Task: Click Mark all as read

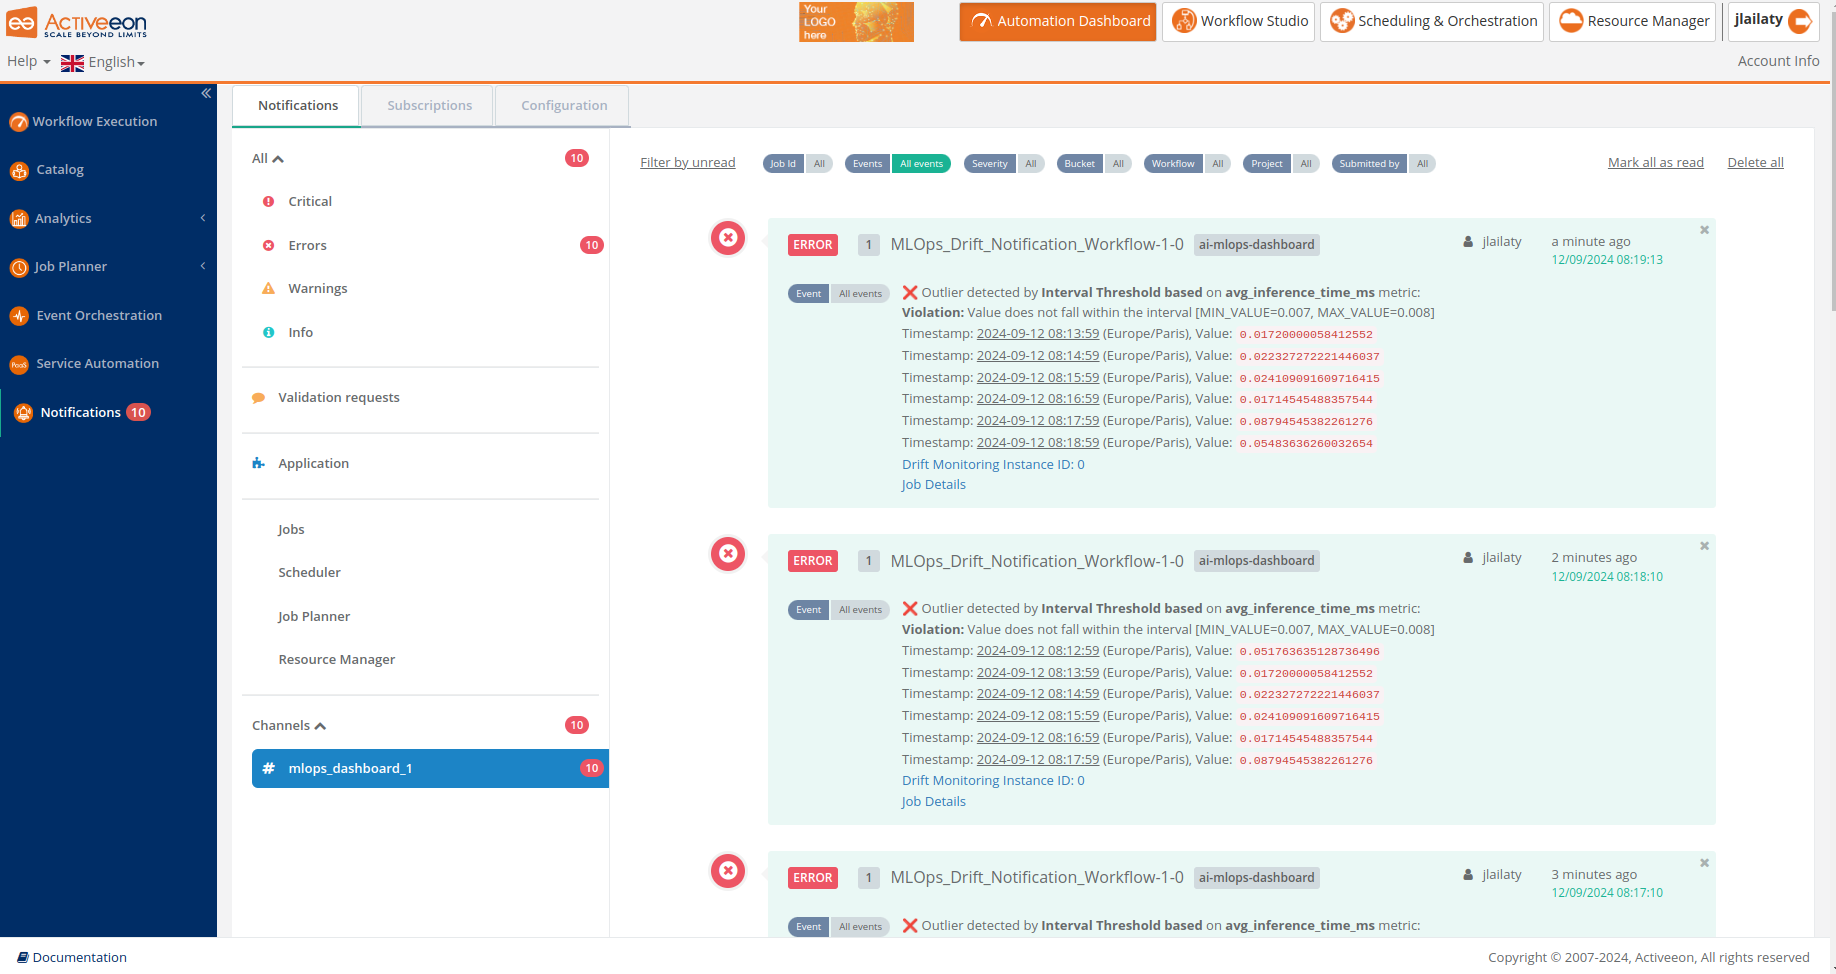Action: [1655, 163]
